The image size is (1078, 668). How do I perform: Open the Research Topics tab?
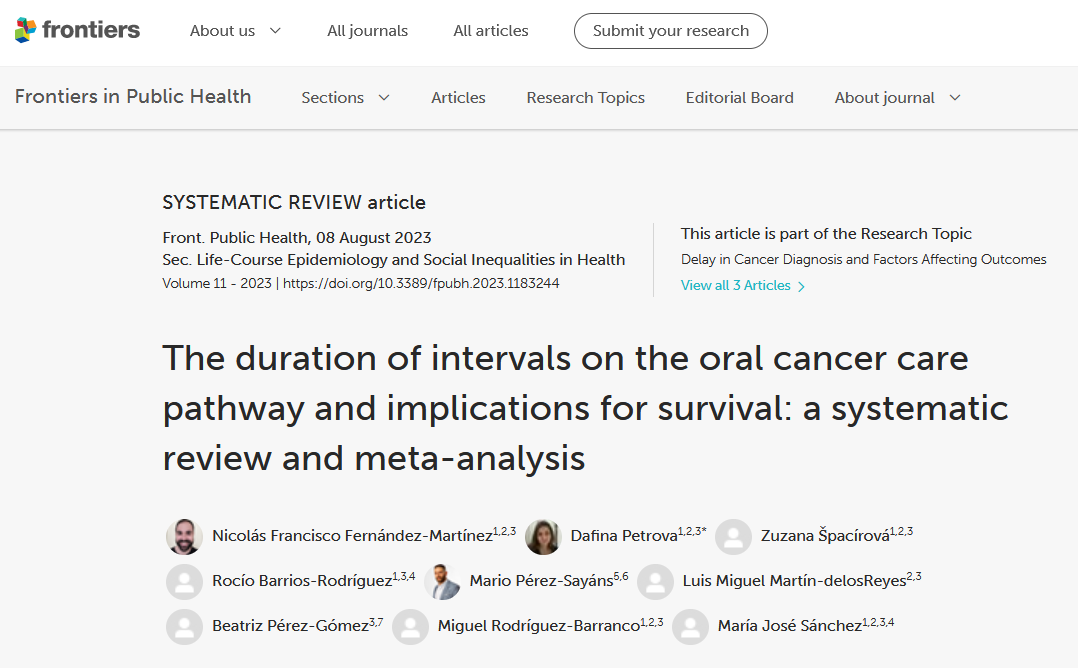tap(585, 98)
